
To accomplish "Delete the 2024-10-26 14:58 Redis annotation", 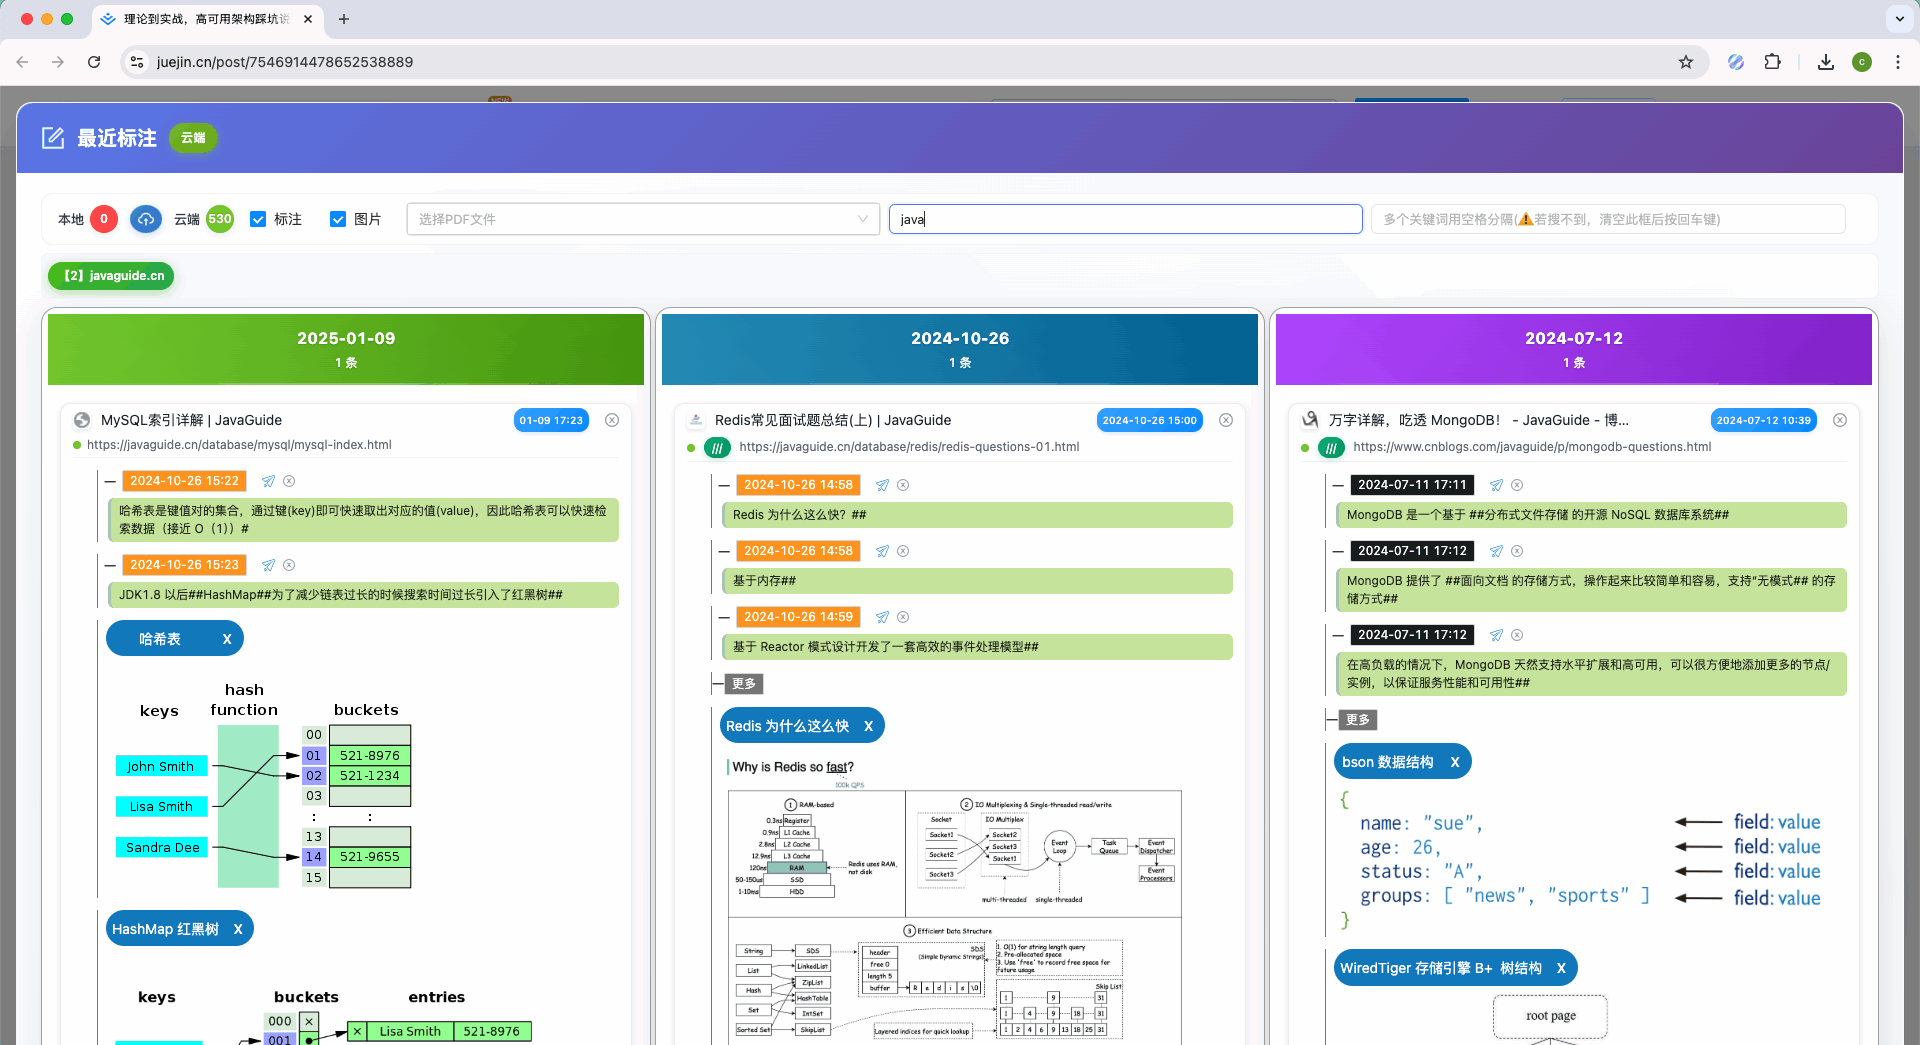I will pyautogui.click(x=902, y=485).
